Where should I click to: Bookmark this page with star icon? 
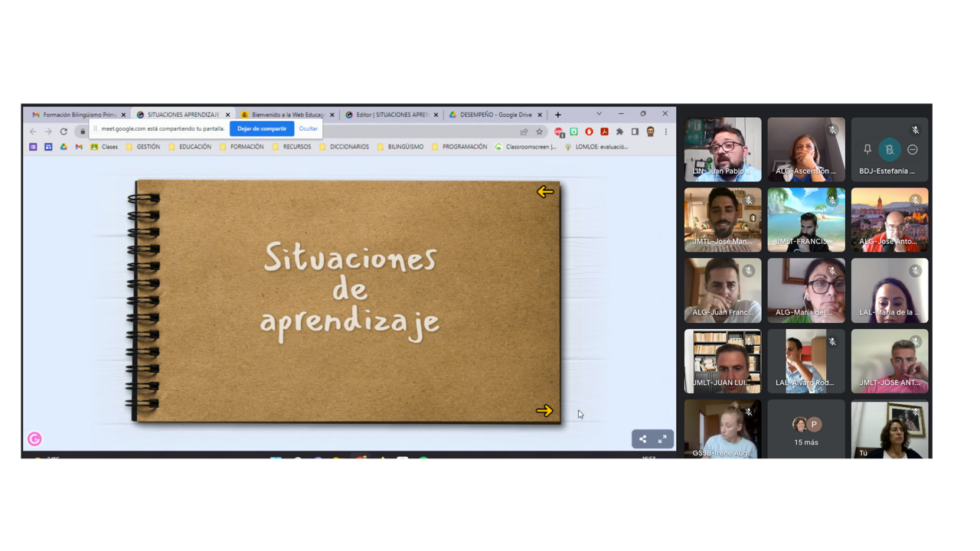[x=539, y=131]
